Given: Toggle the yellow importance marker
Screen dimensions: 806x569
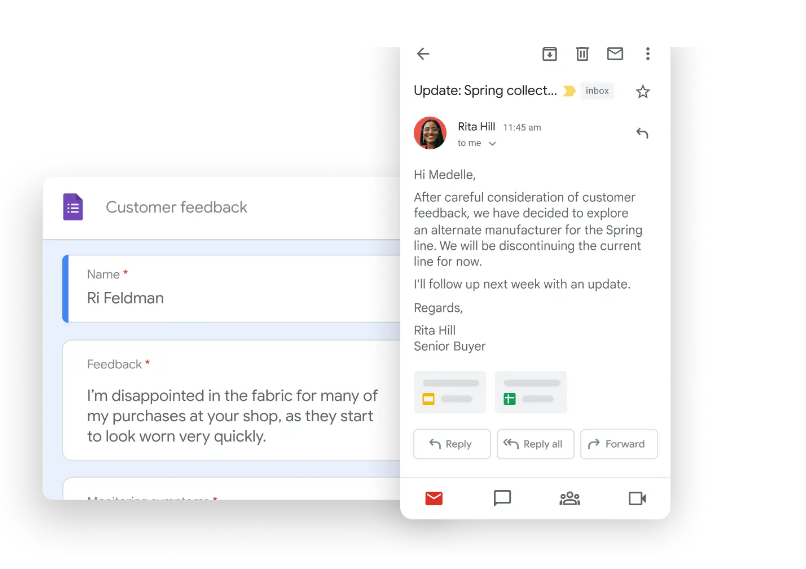Looking at the screenshot, I should pyautogui.click(x=569, y=91).
